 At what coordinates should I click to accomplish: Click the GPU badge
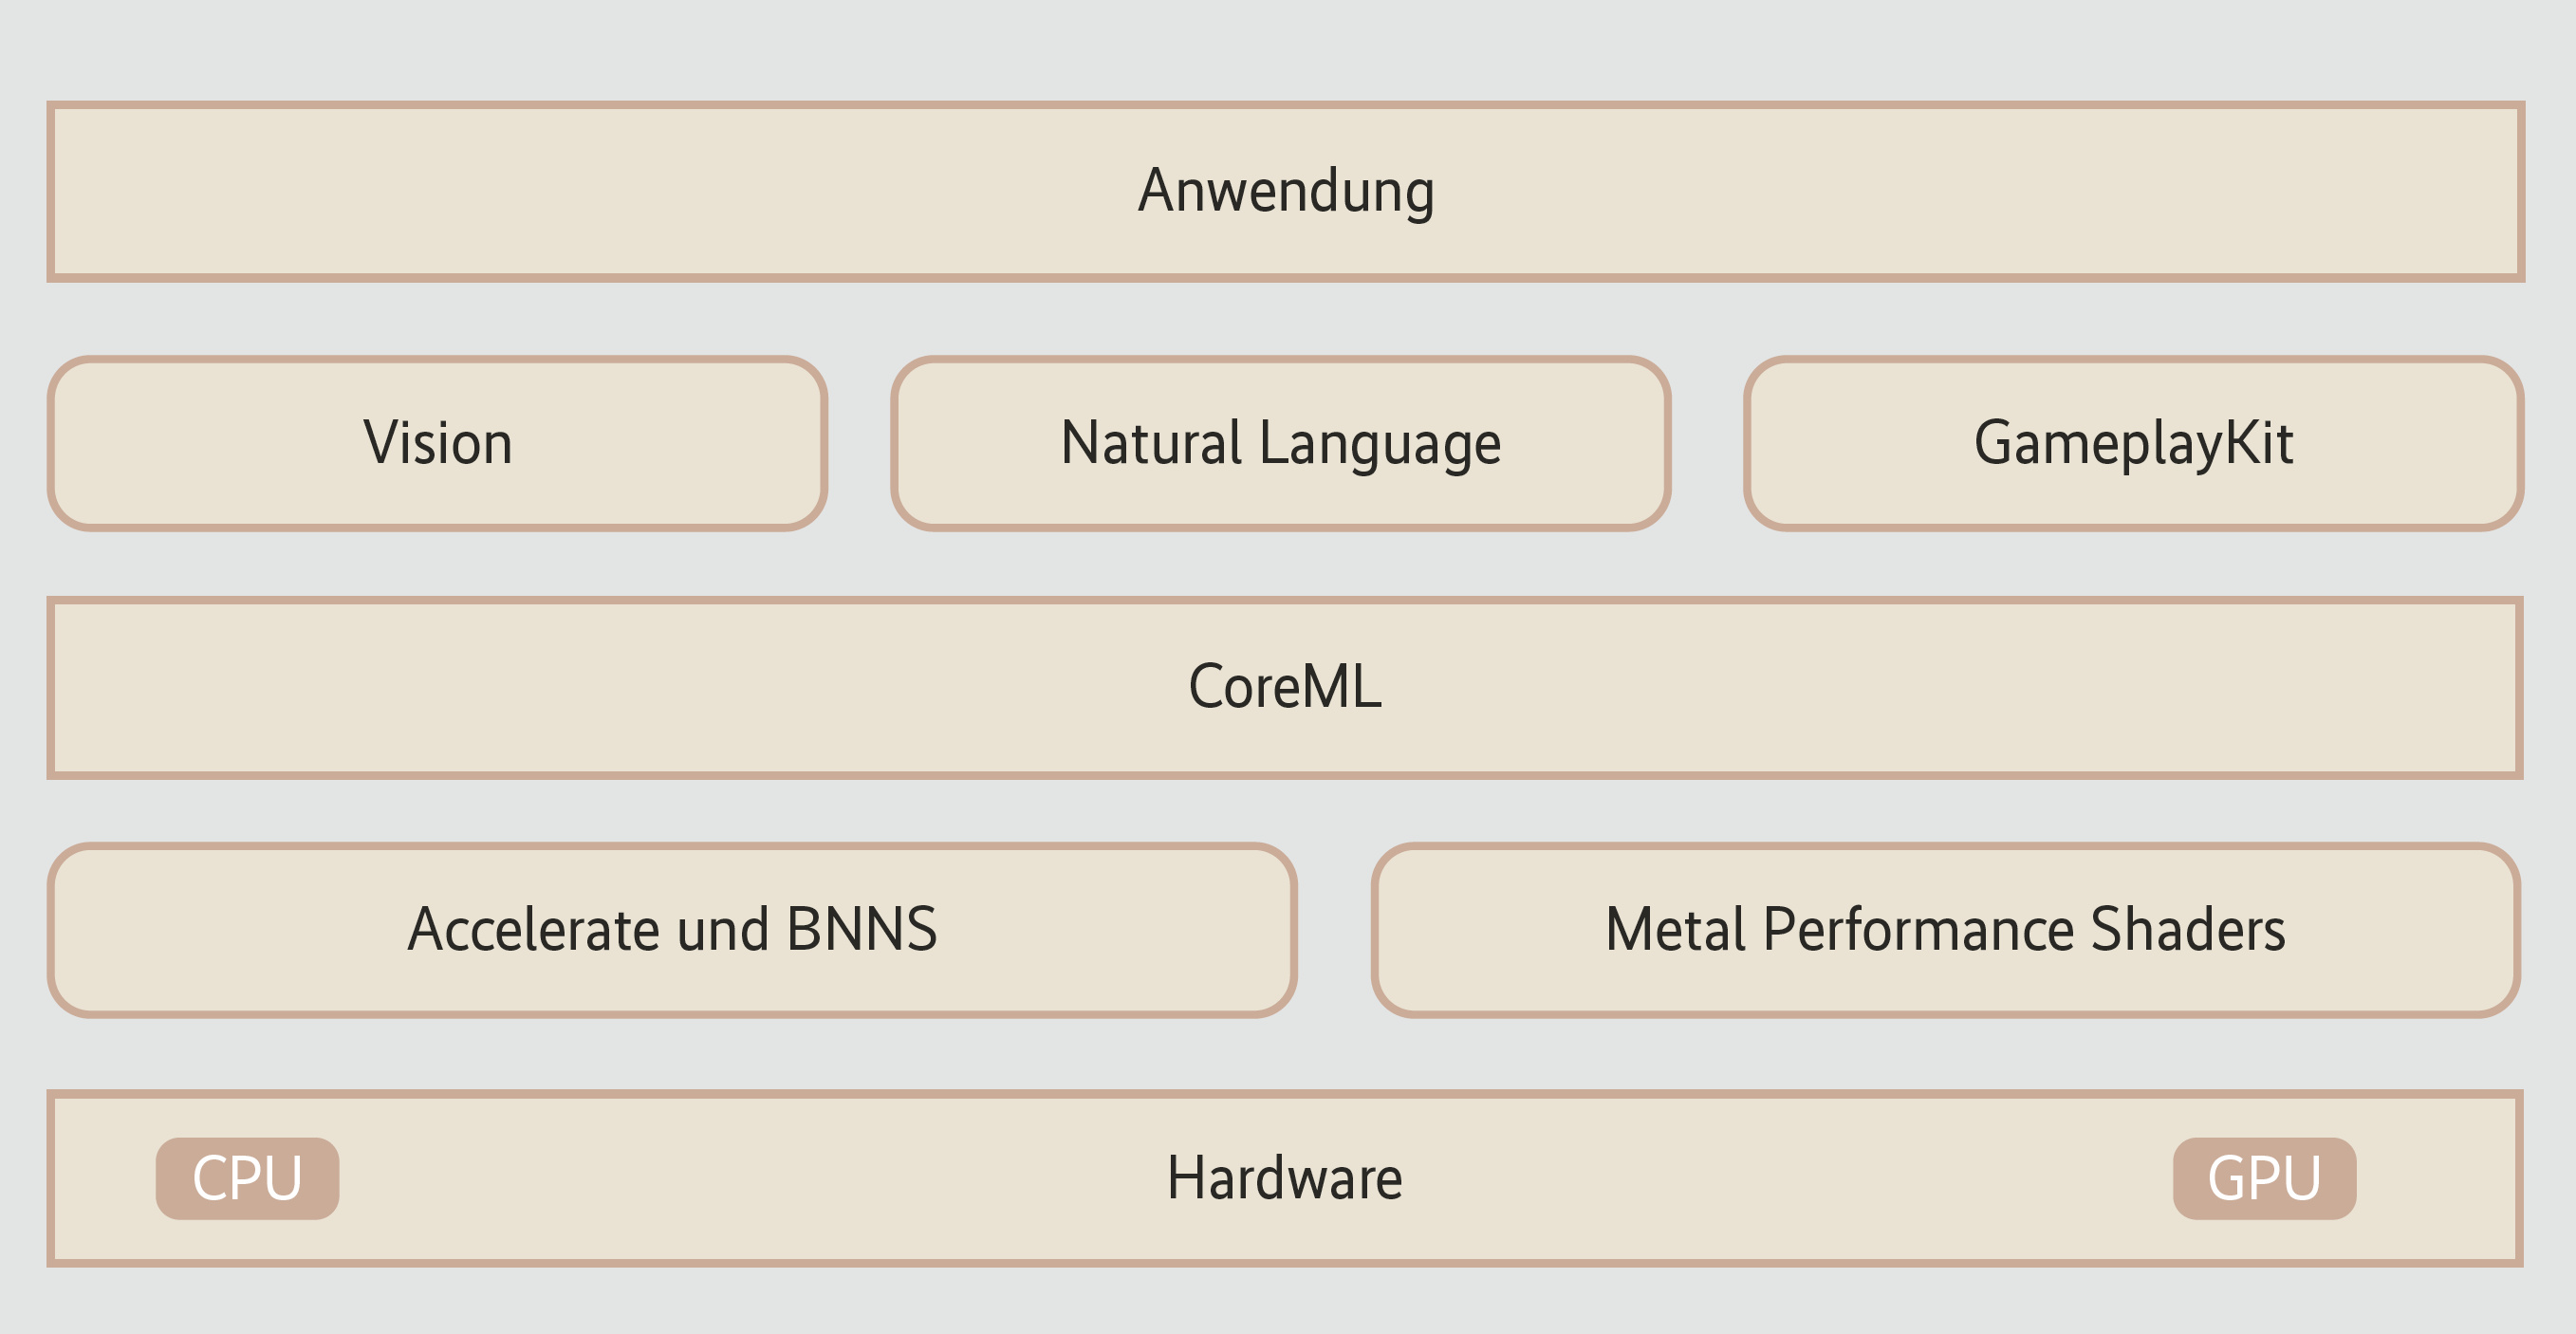2264,1178
